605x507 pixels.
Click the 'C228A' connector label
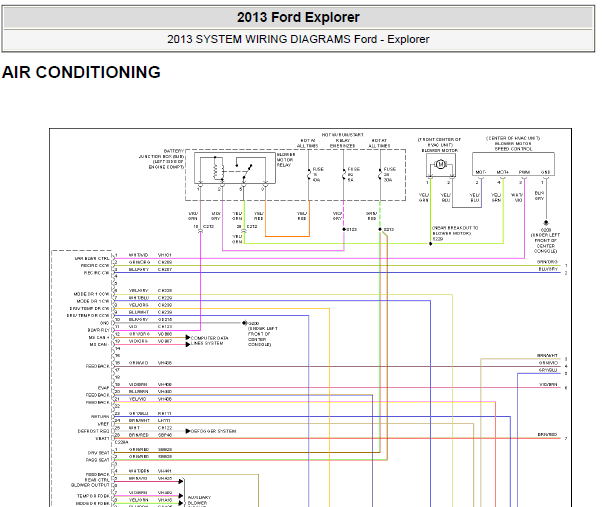[122, 442]
